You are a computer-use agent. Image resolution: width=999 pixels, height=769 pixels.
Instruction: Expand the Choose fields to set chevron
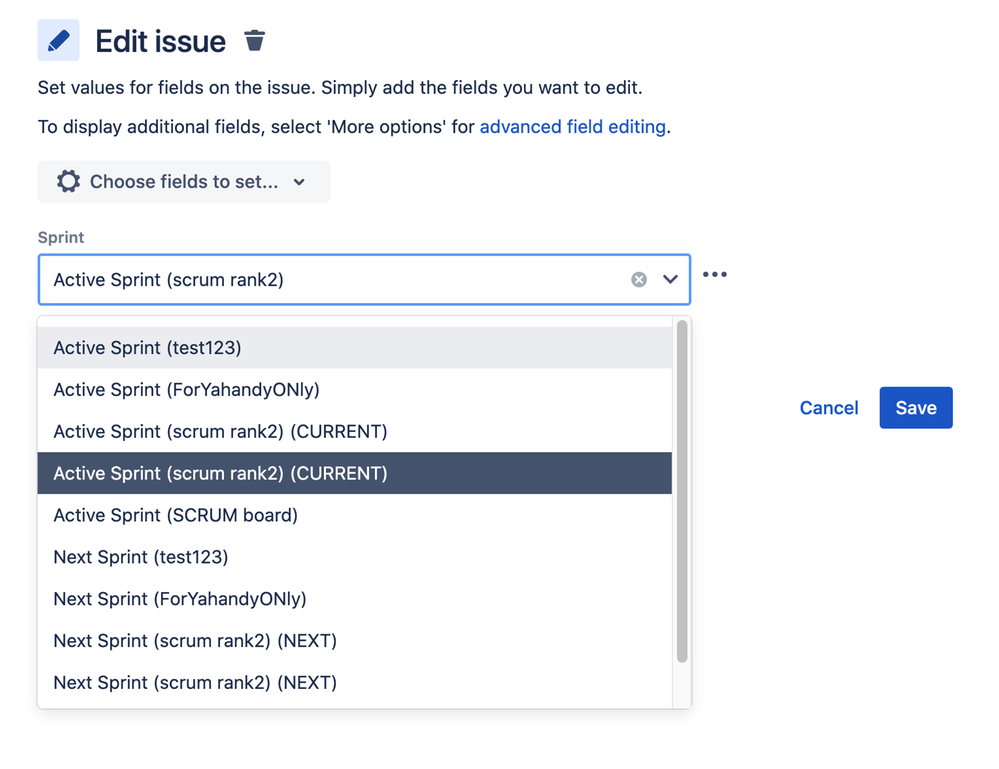(299, 182)
